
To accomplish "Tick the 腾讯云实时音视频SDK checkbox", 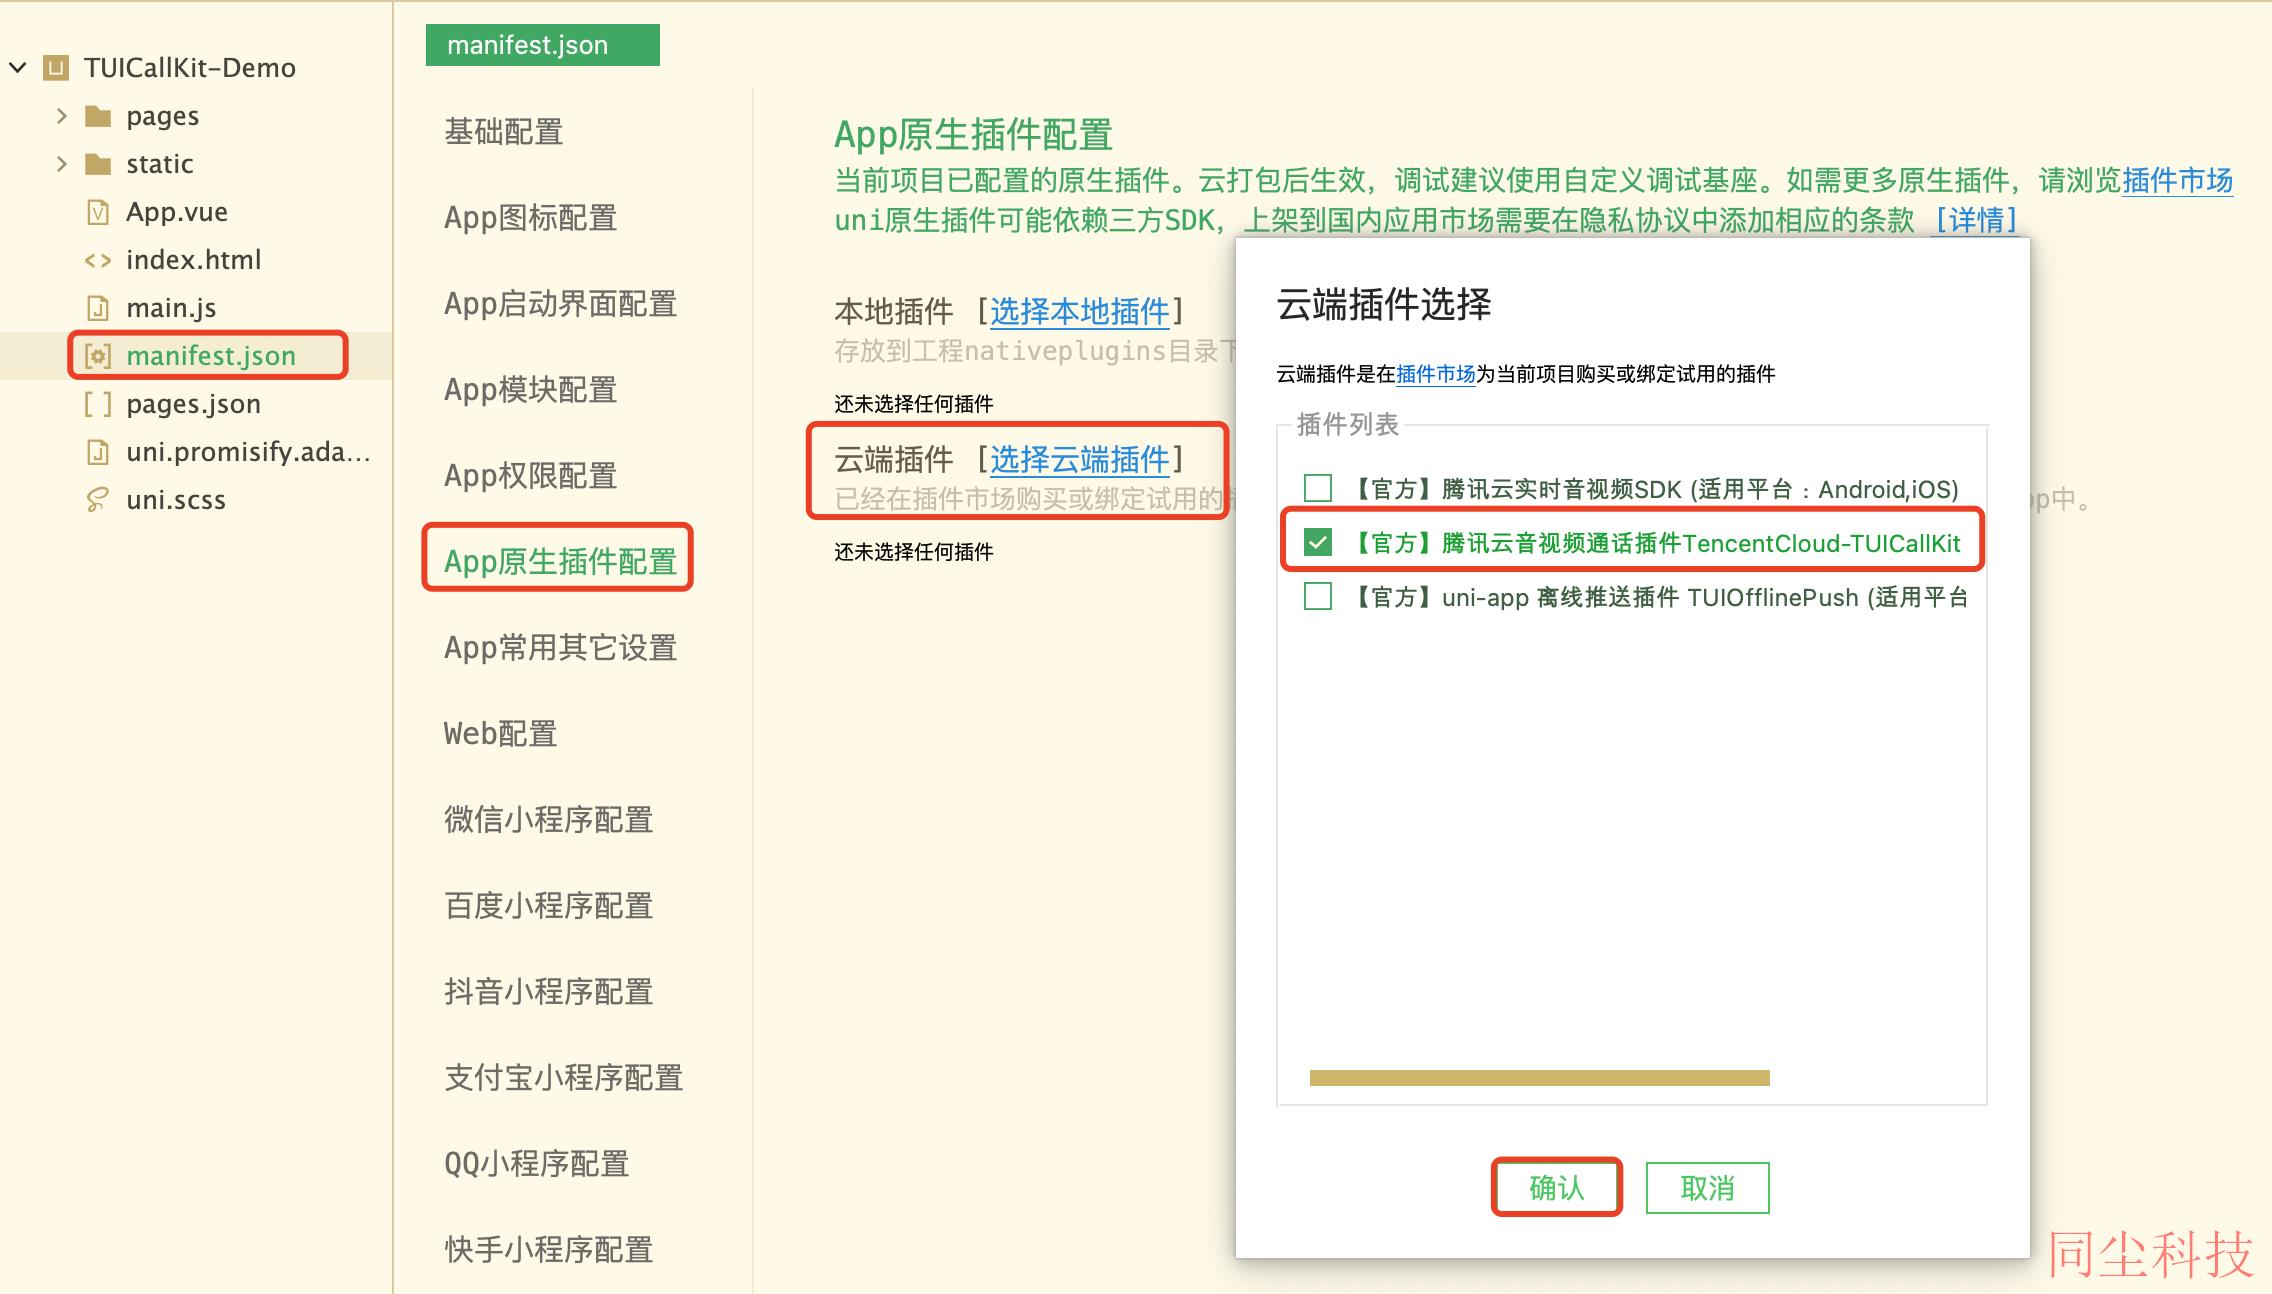I will [x=1318, y=488].
